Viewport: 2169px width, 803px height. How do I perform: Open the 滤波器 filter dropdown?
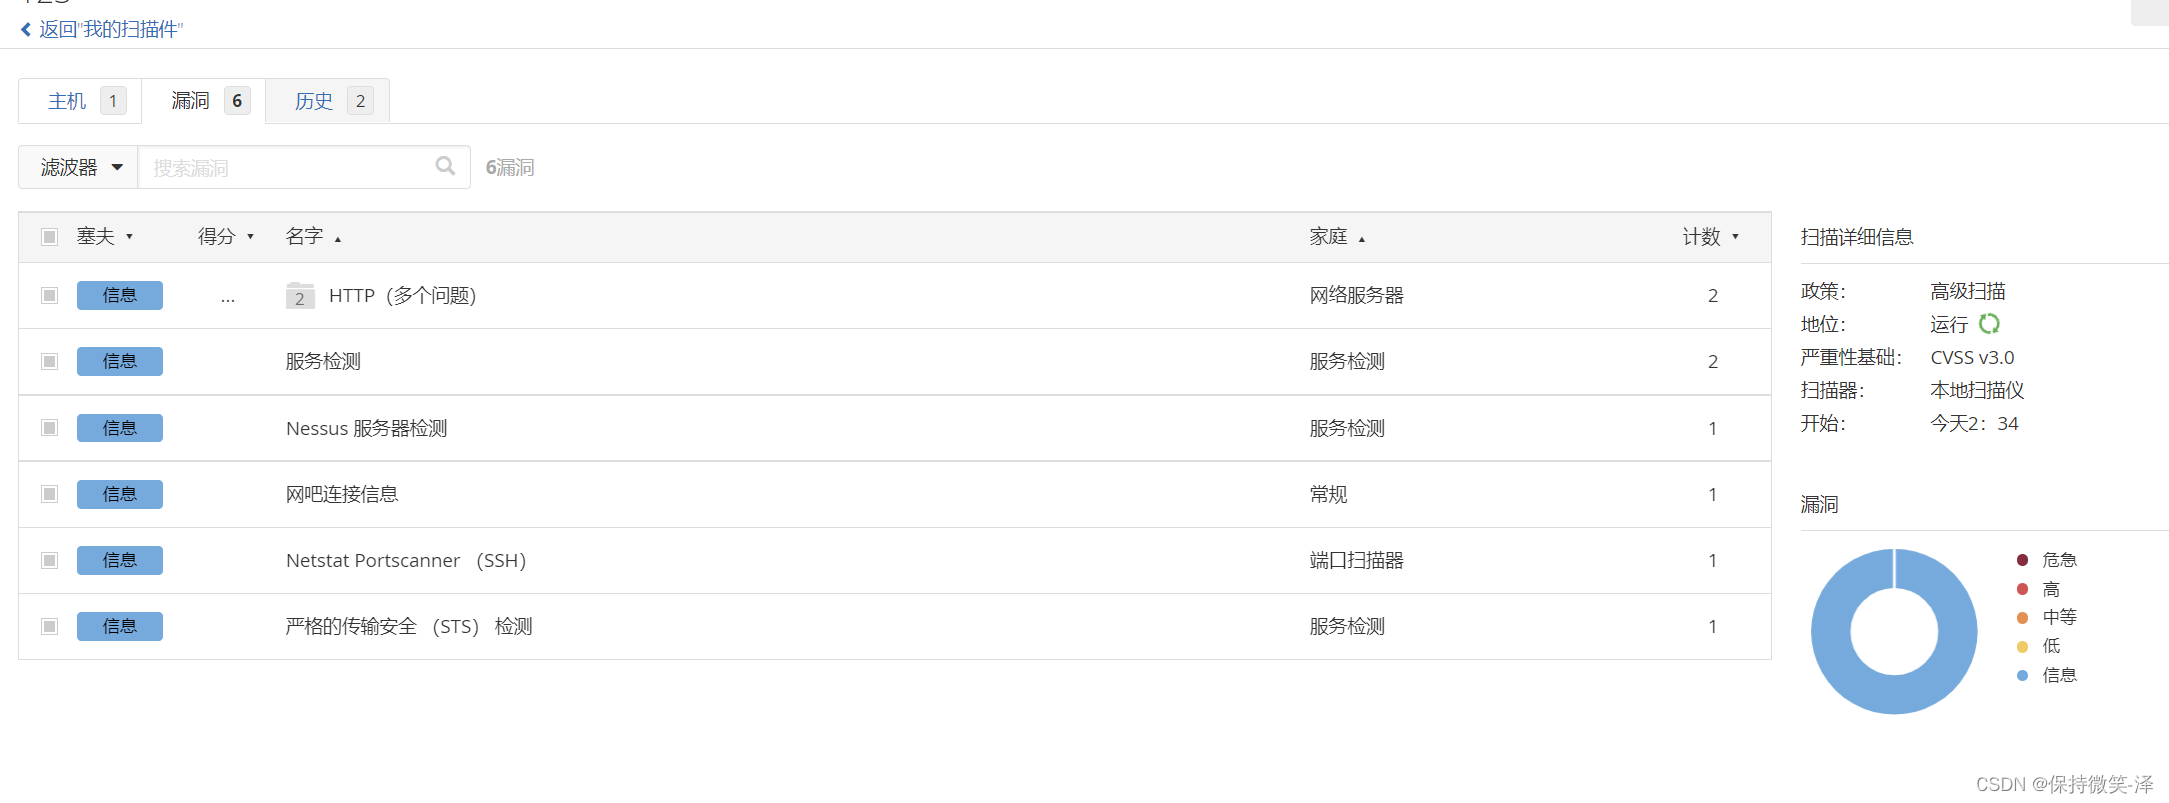tap(80, 167)
